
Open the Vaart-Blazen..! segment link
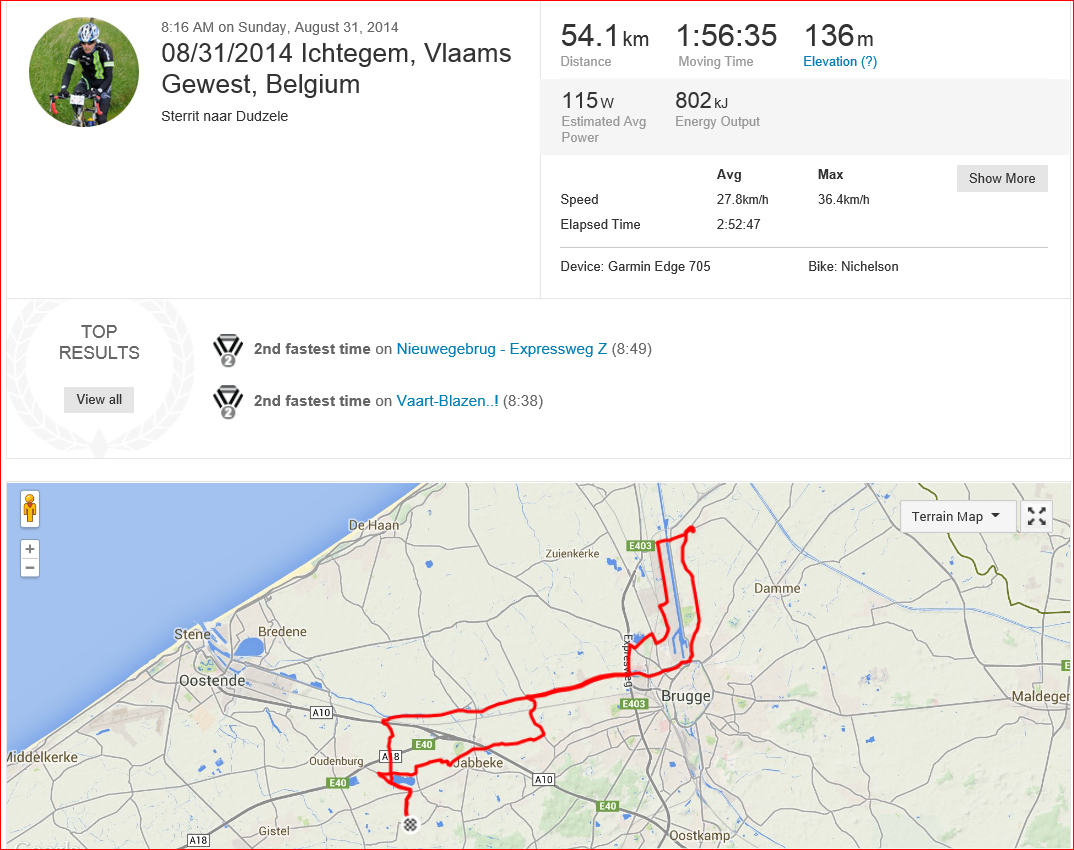click(x=447, y=401)
